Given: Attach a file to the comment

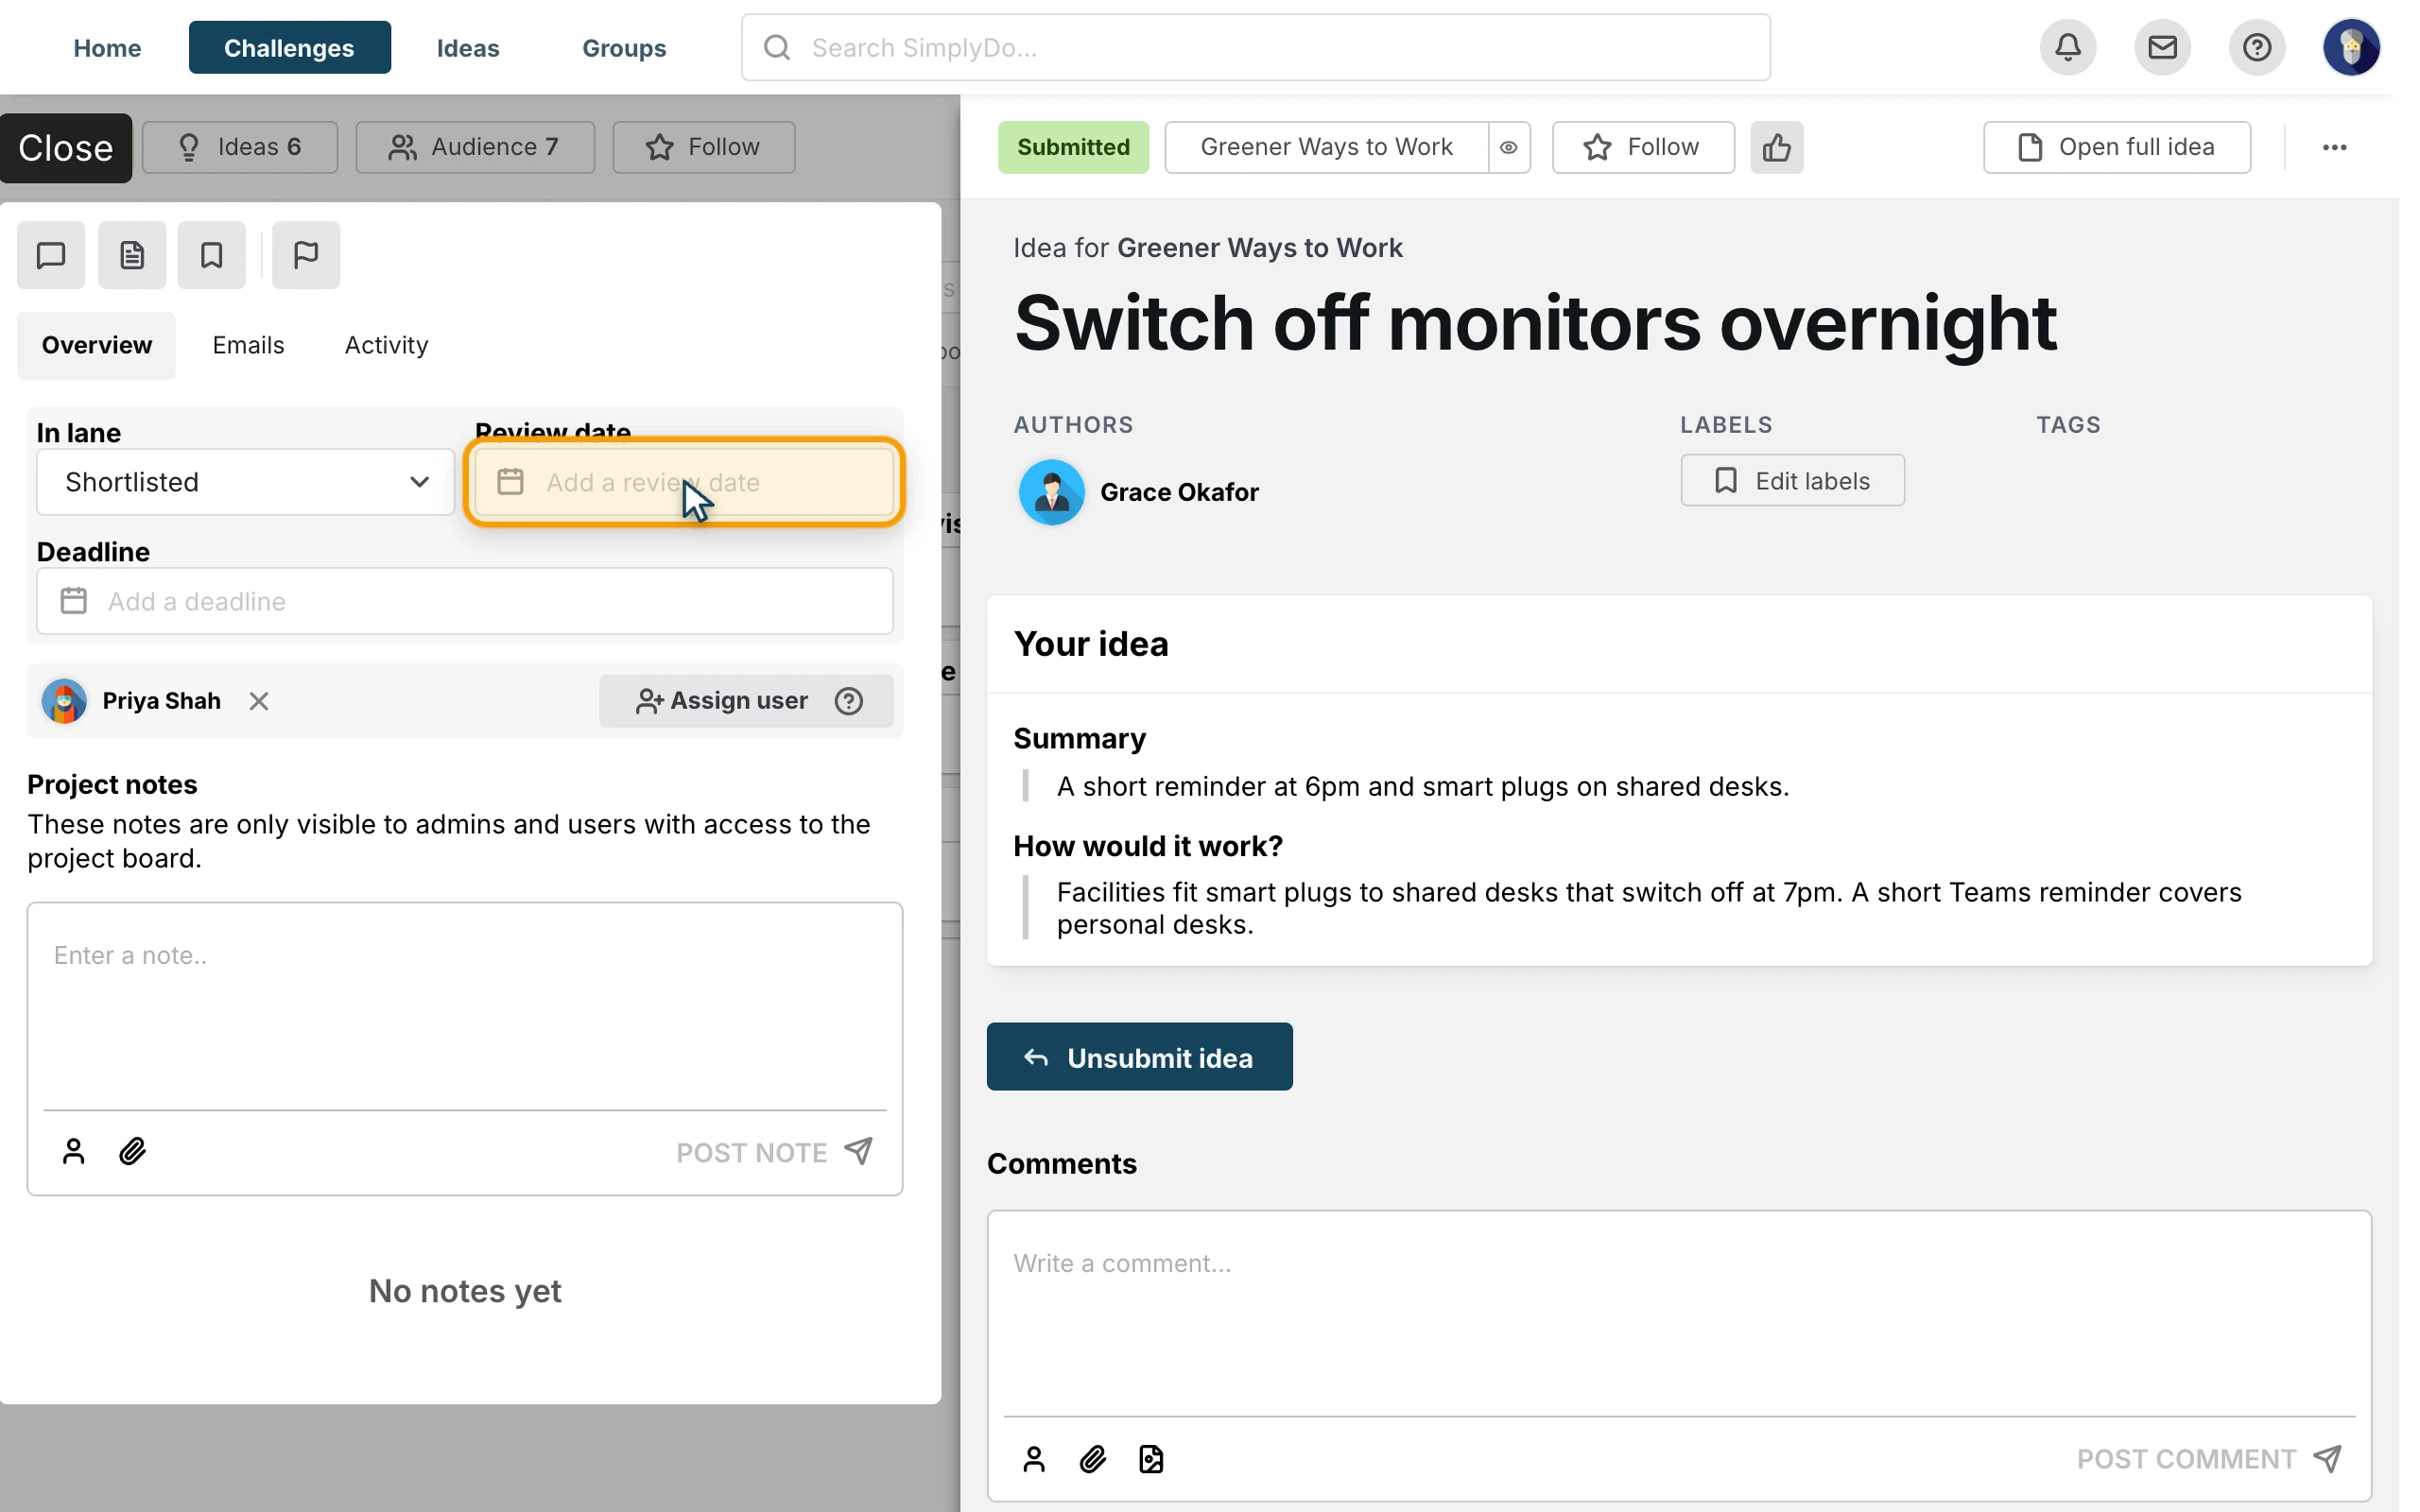Looking at the screenshot, I should click(x=1093, y=1459).
